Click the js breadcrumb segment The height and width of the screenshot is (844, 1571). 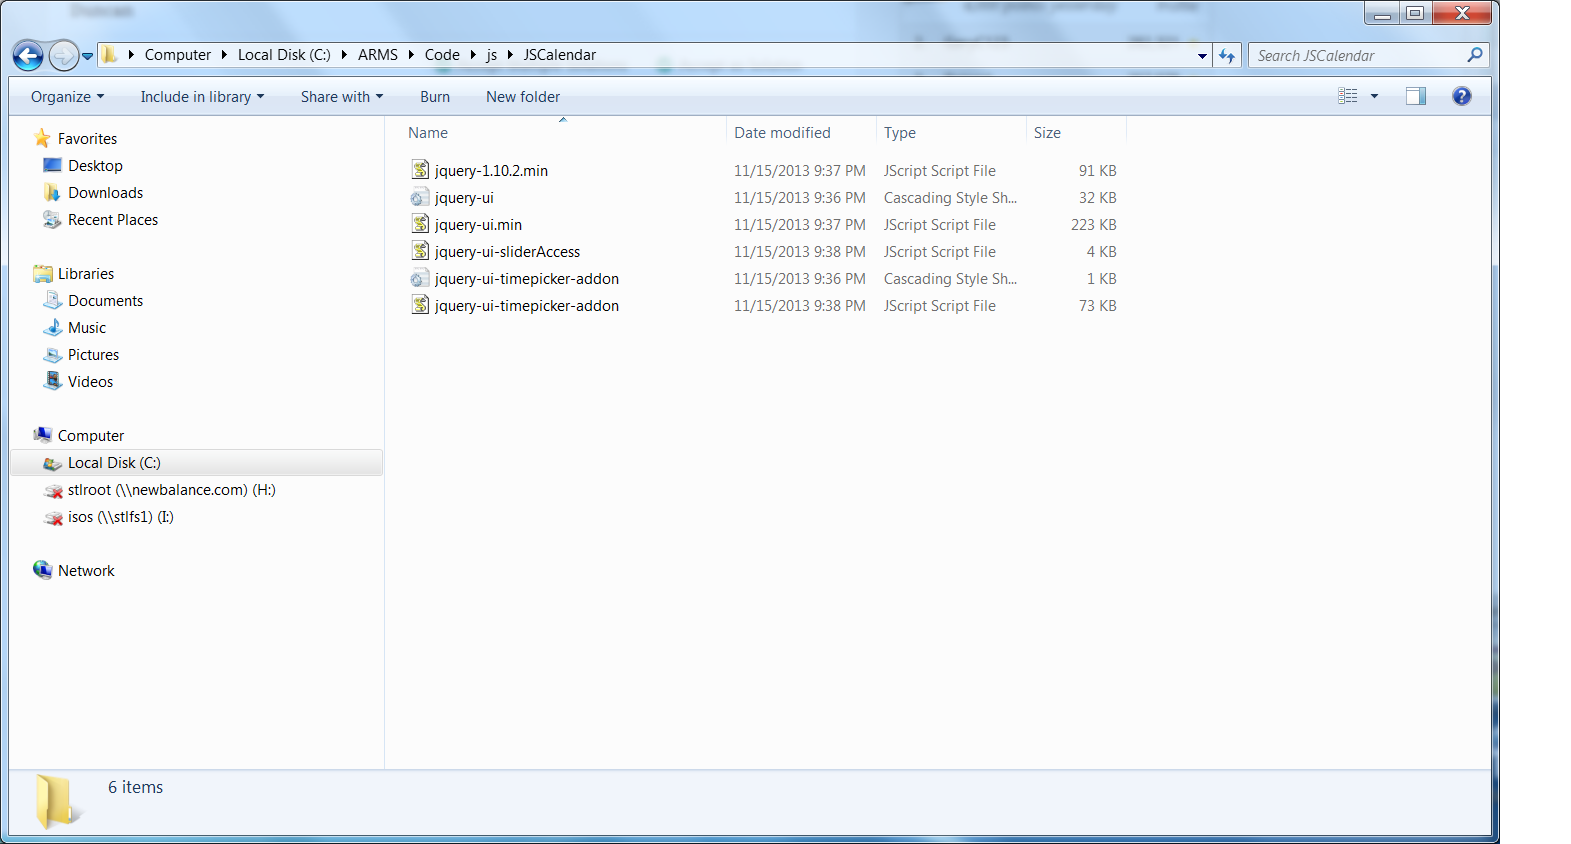click(x=492, y=55)
